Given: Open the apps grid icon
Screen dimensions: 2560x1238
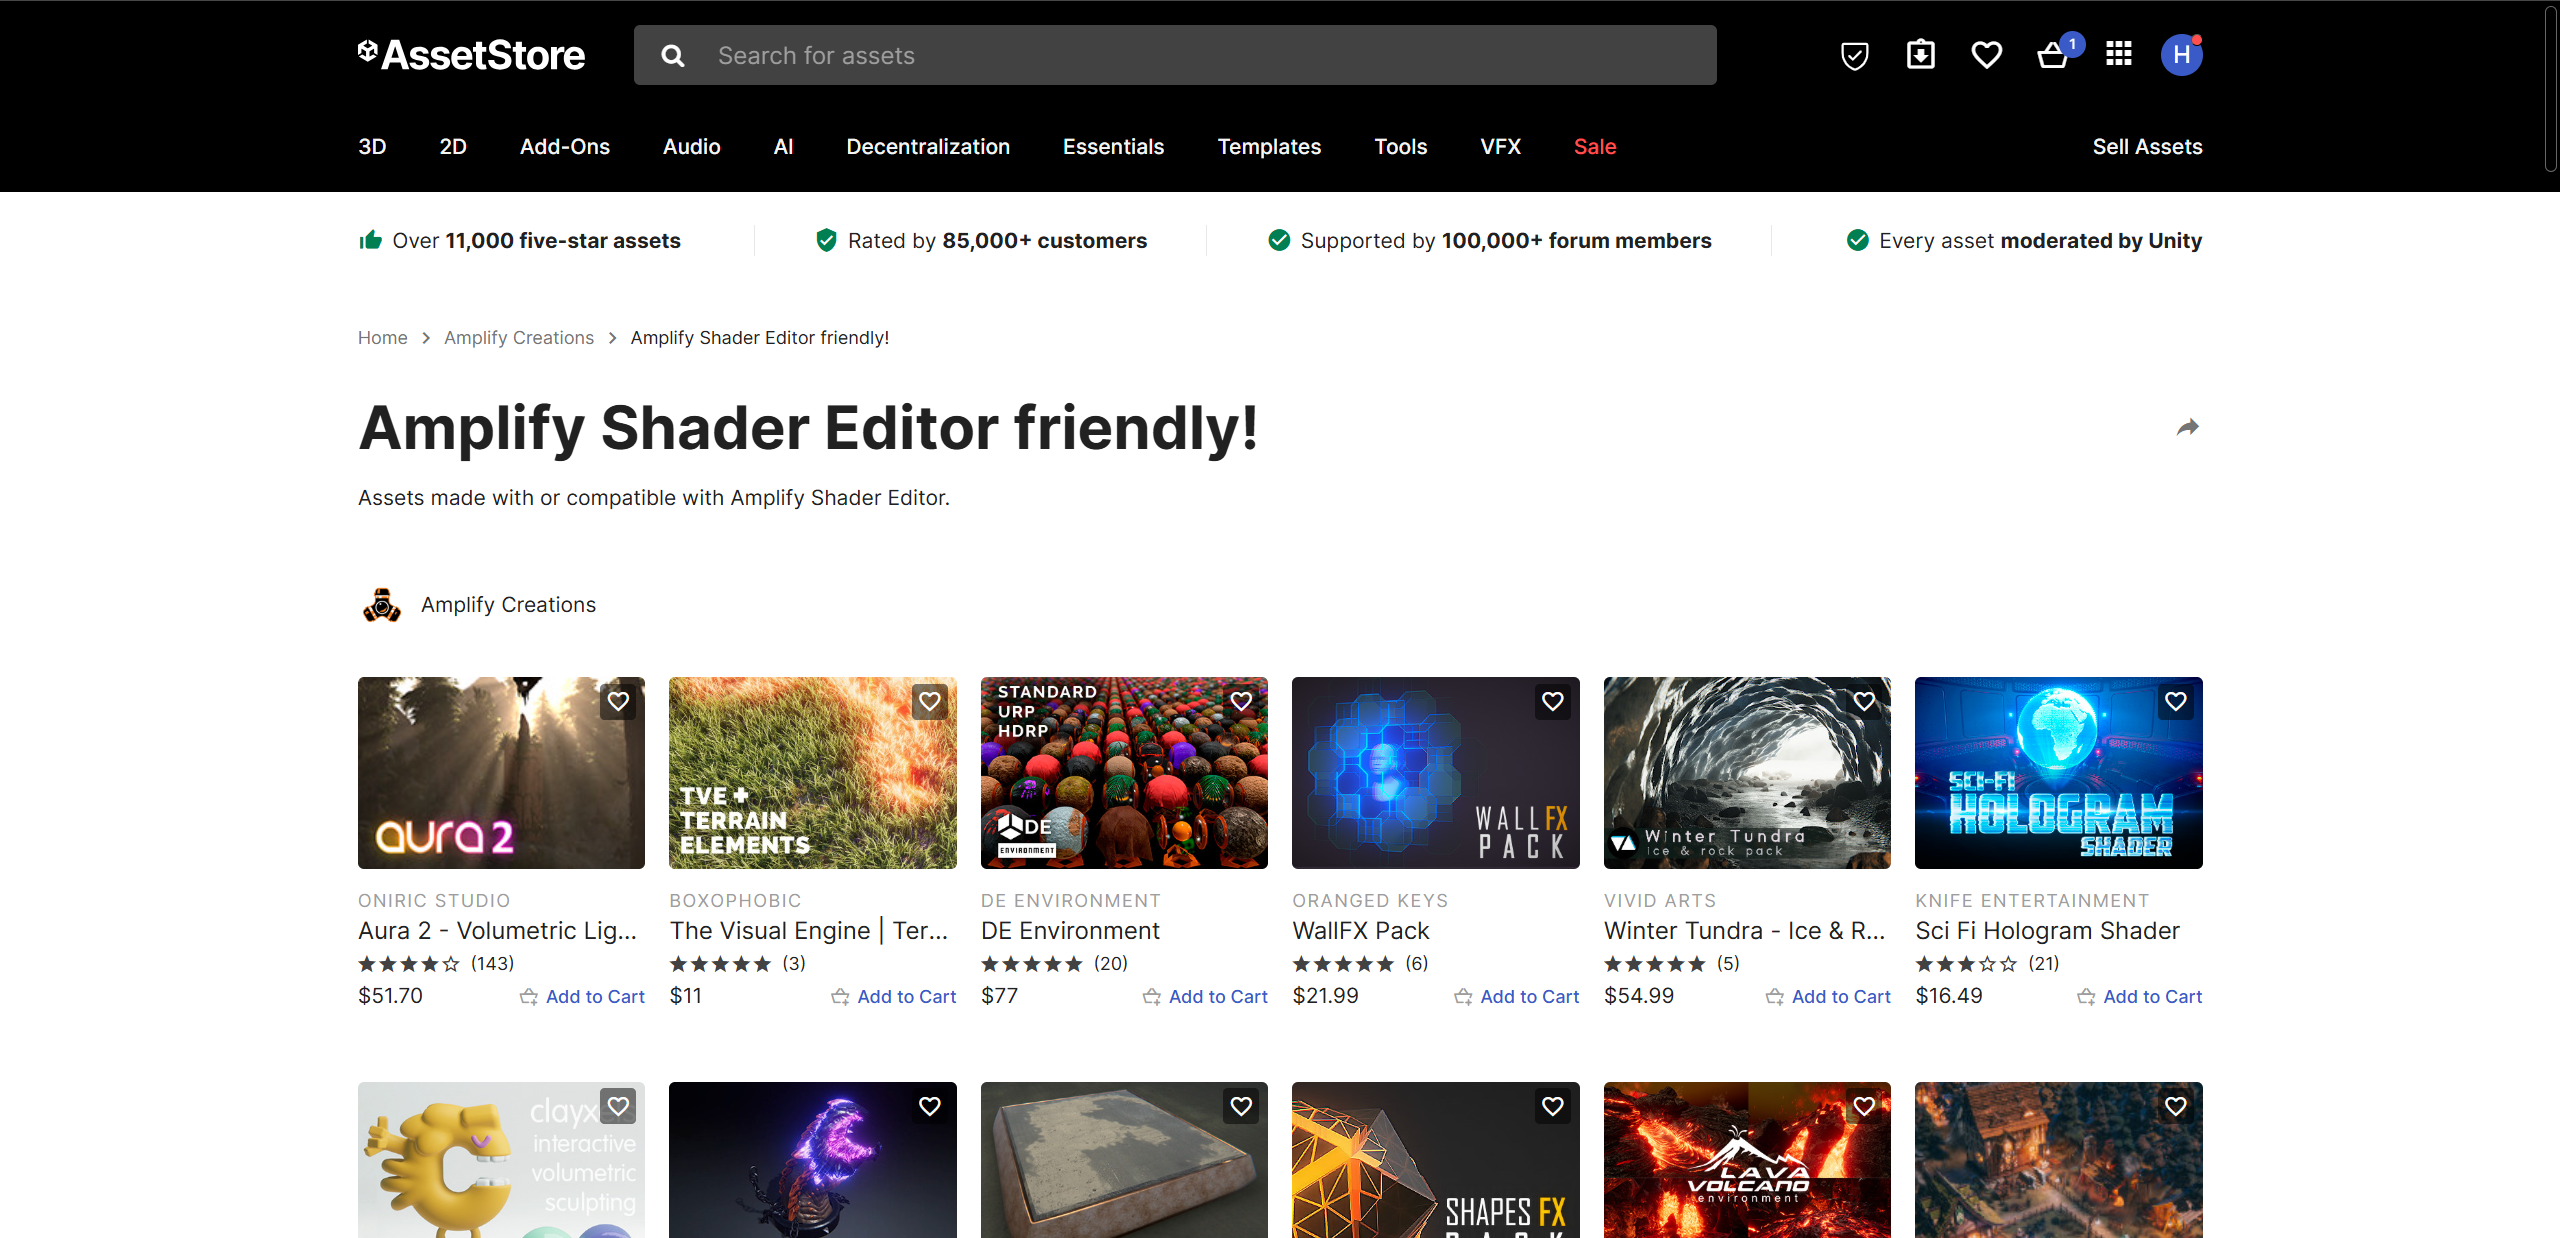Looking at the screenshot, I should point(2118,55).
